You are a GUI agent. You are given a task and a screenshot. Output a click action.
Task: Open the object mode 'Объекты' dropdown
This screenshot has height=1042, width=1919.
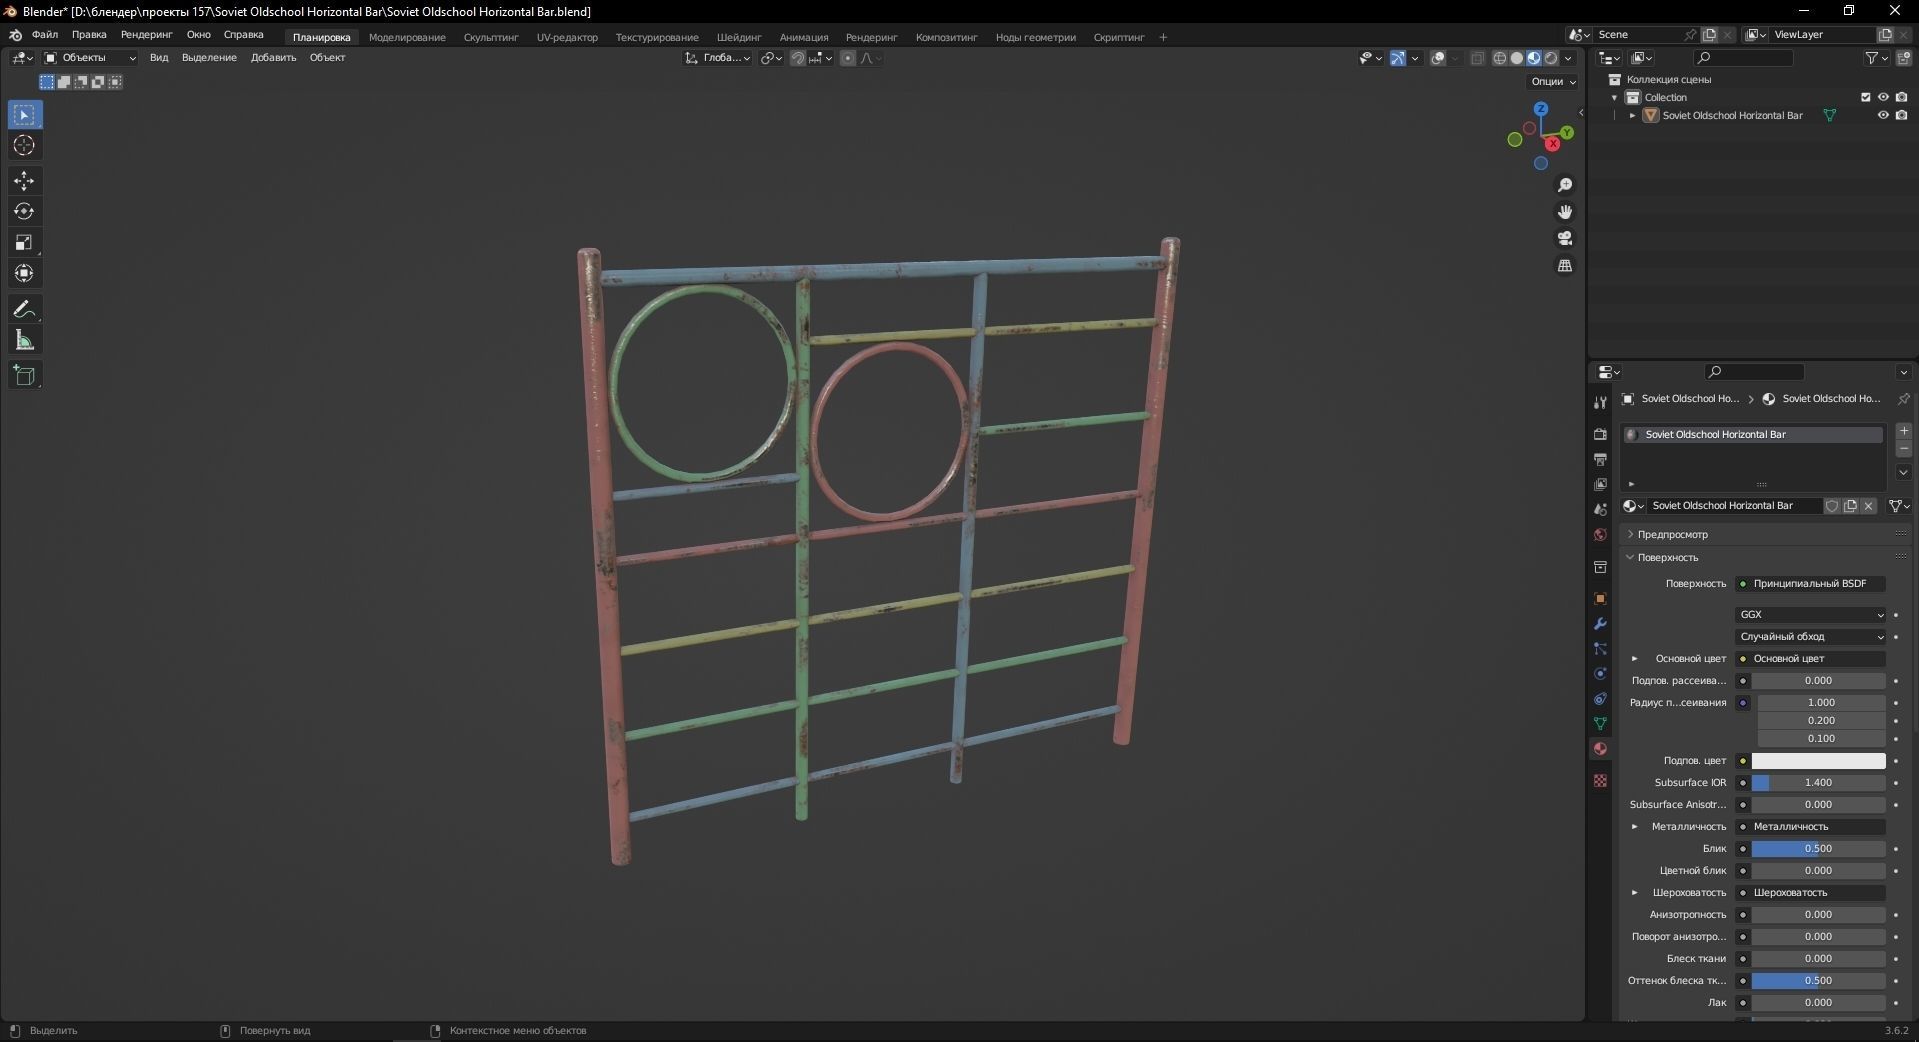tap(90, 58)
